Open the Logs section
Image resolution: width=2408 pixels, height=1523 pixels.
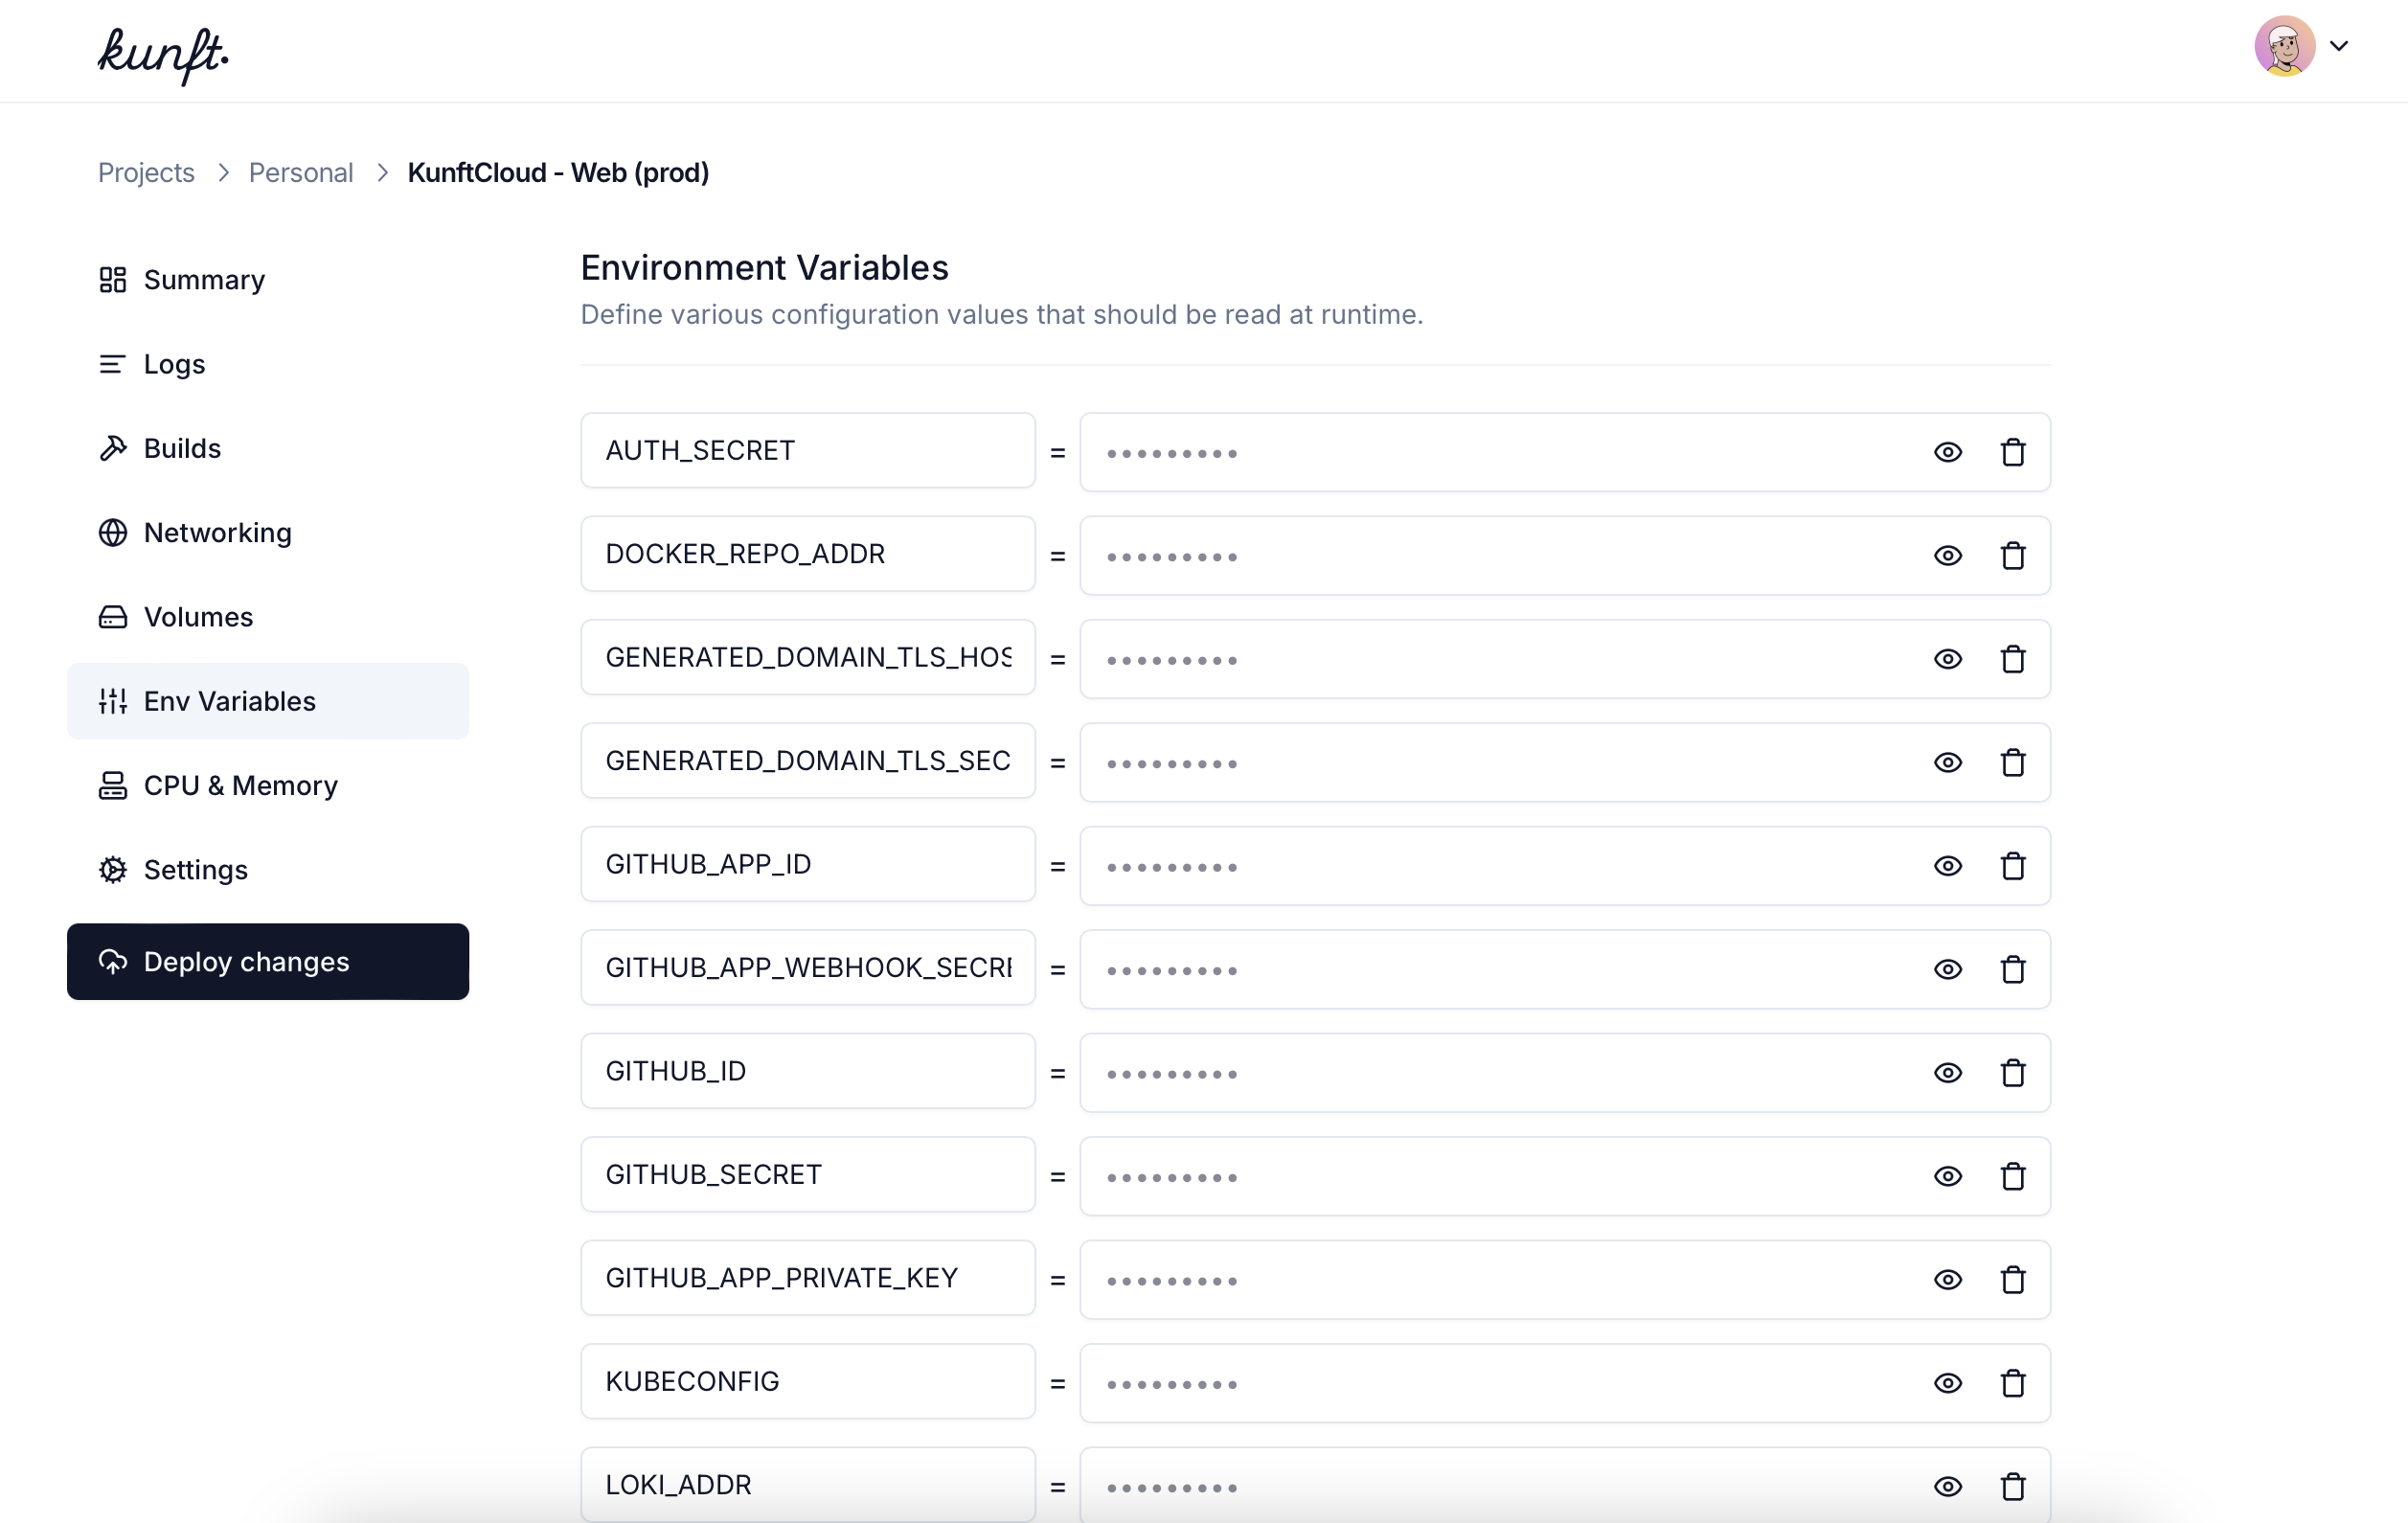point(268,364)
